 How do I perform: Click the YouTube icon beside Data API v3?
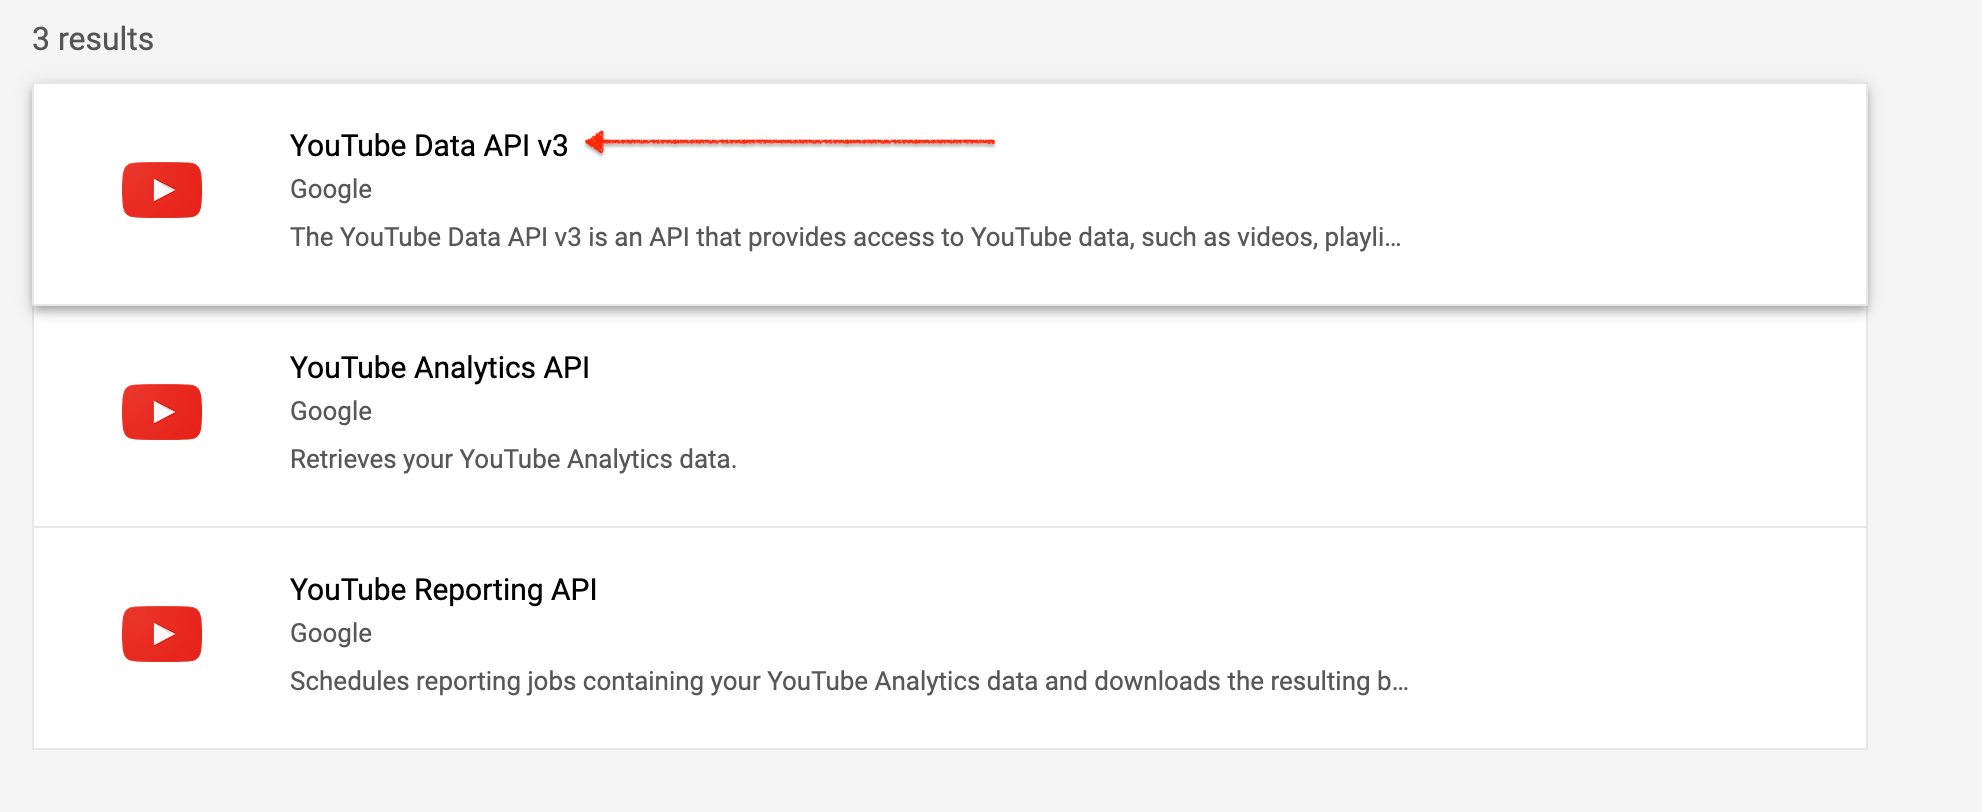[162, 190]
